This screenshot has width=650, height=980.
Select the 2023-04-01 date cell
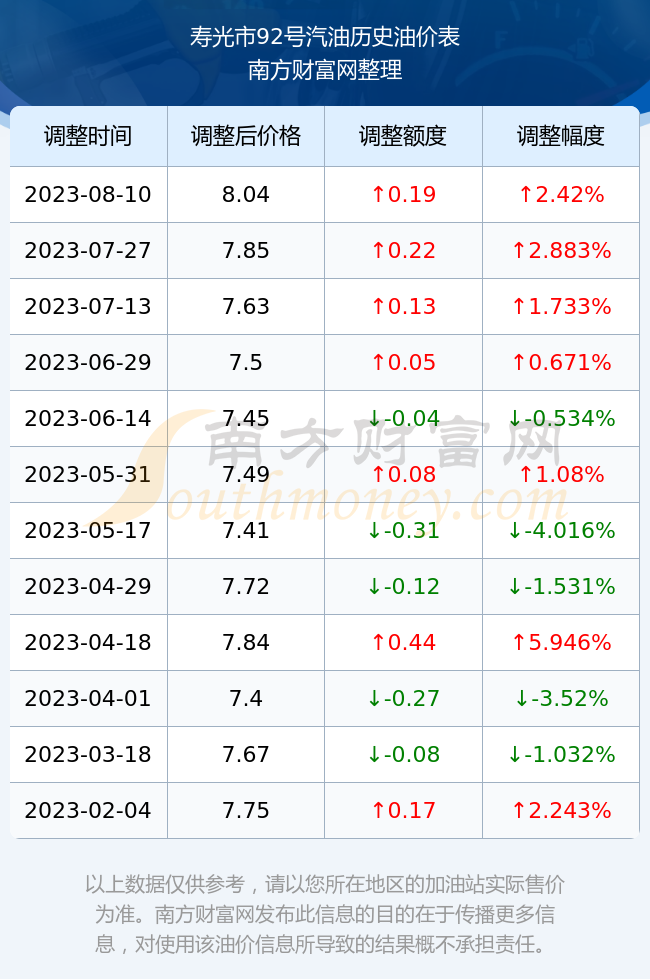[88, 698]
